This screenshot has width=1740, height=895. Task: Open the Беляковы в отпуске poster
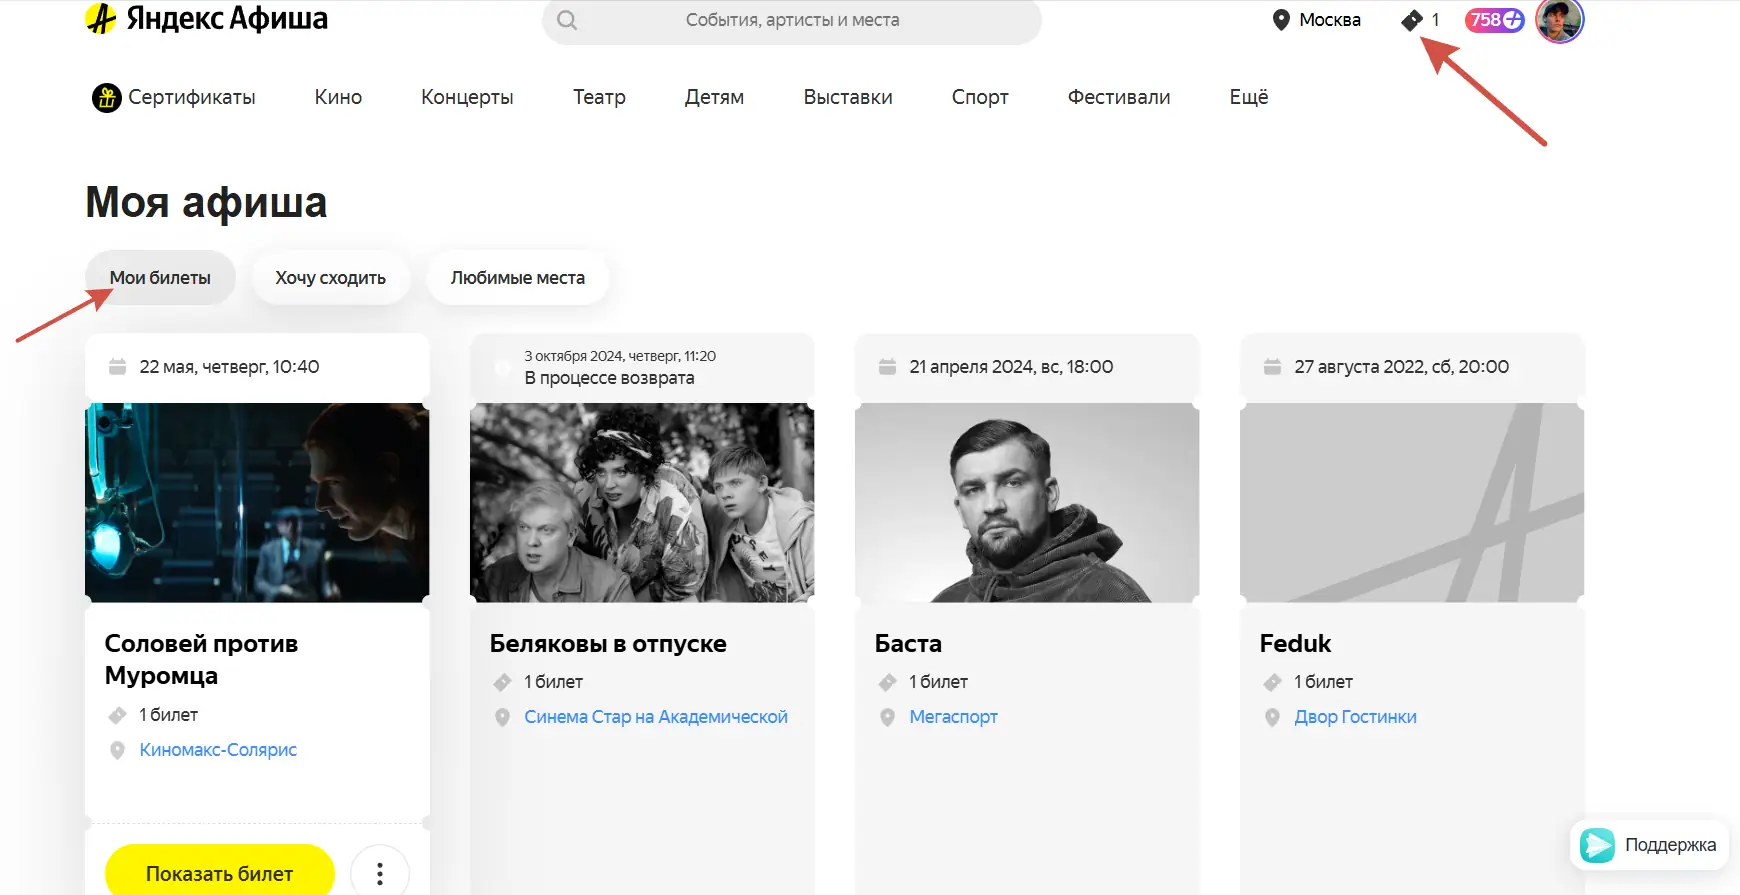[x=642, y=503]
